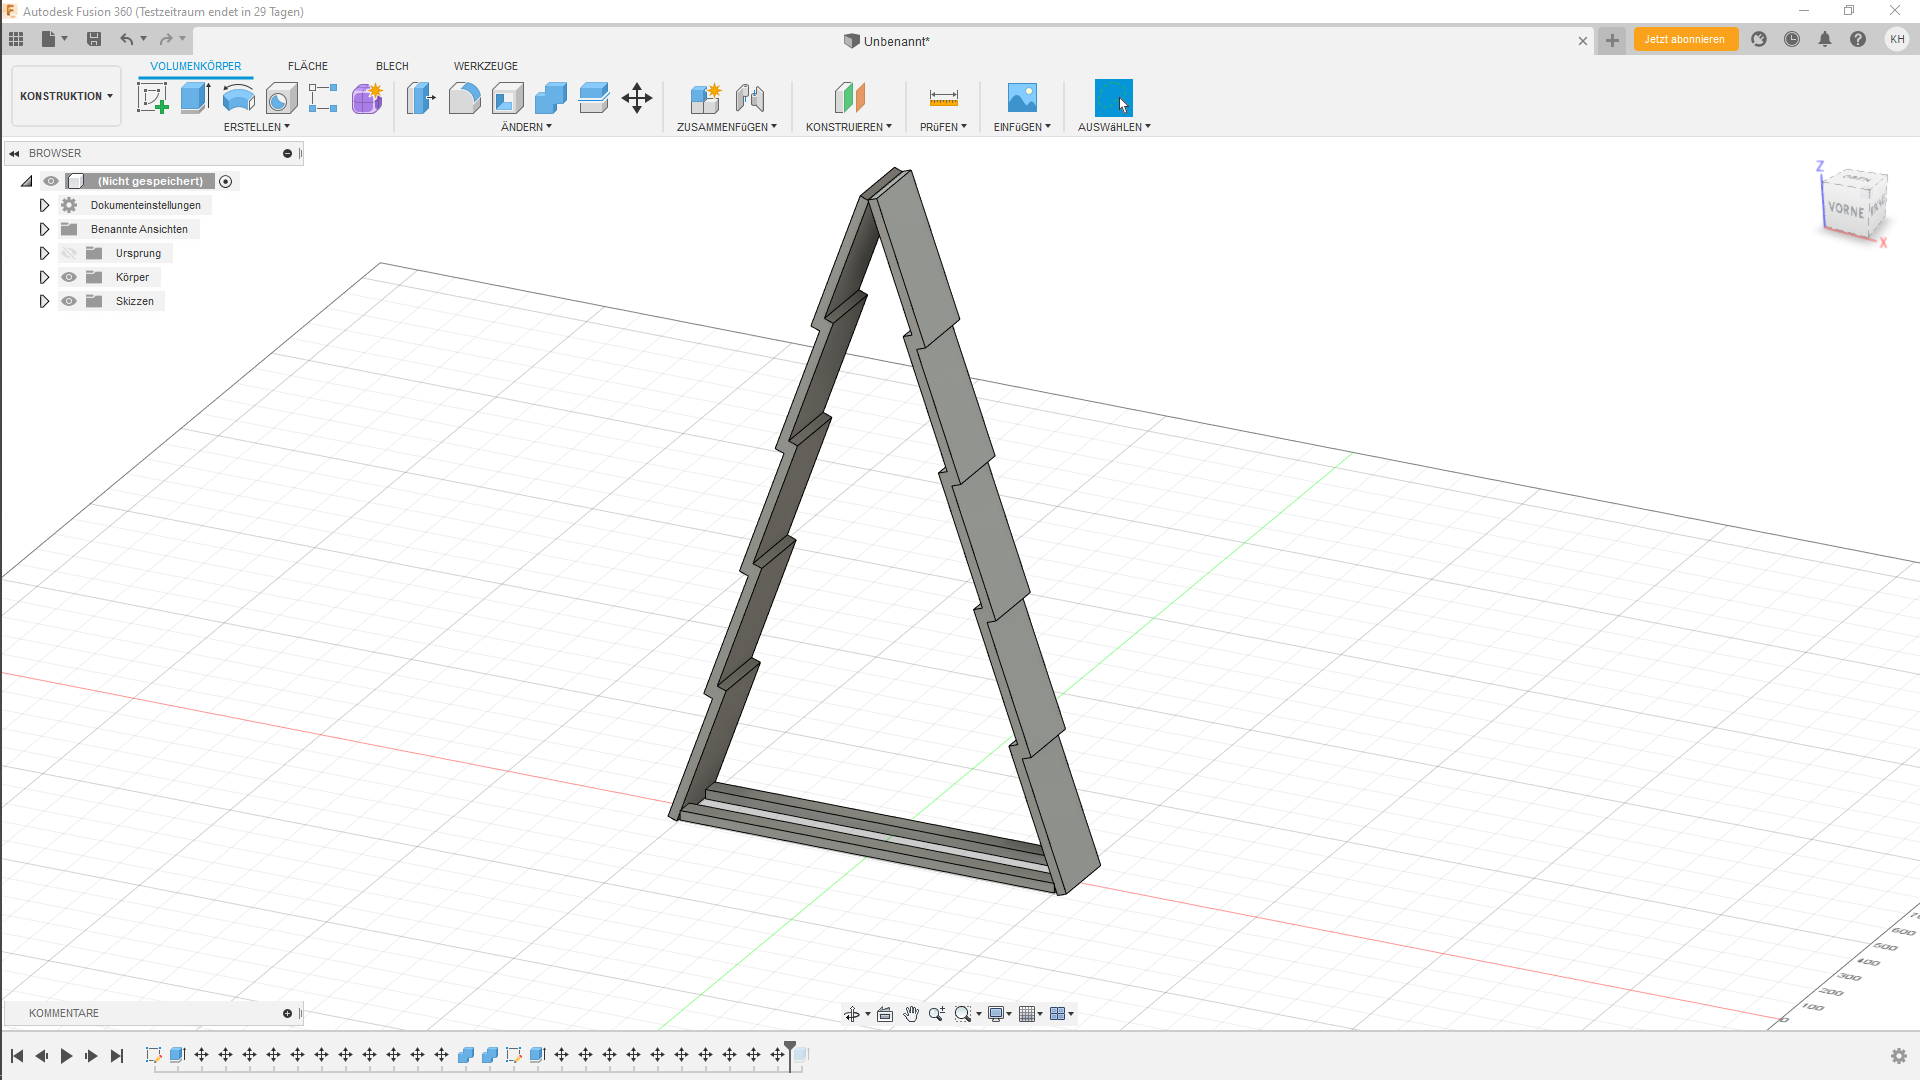Select the Revolve tool

point(238,97)
